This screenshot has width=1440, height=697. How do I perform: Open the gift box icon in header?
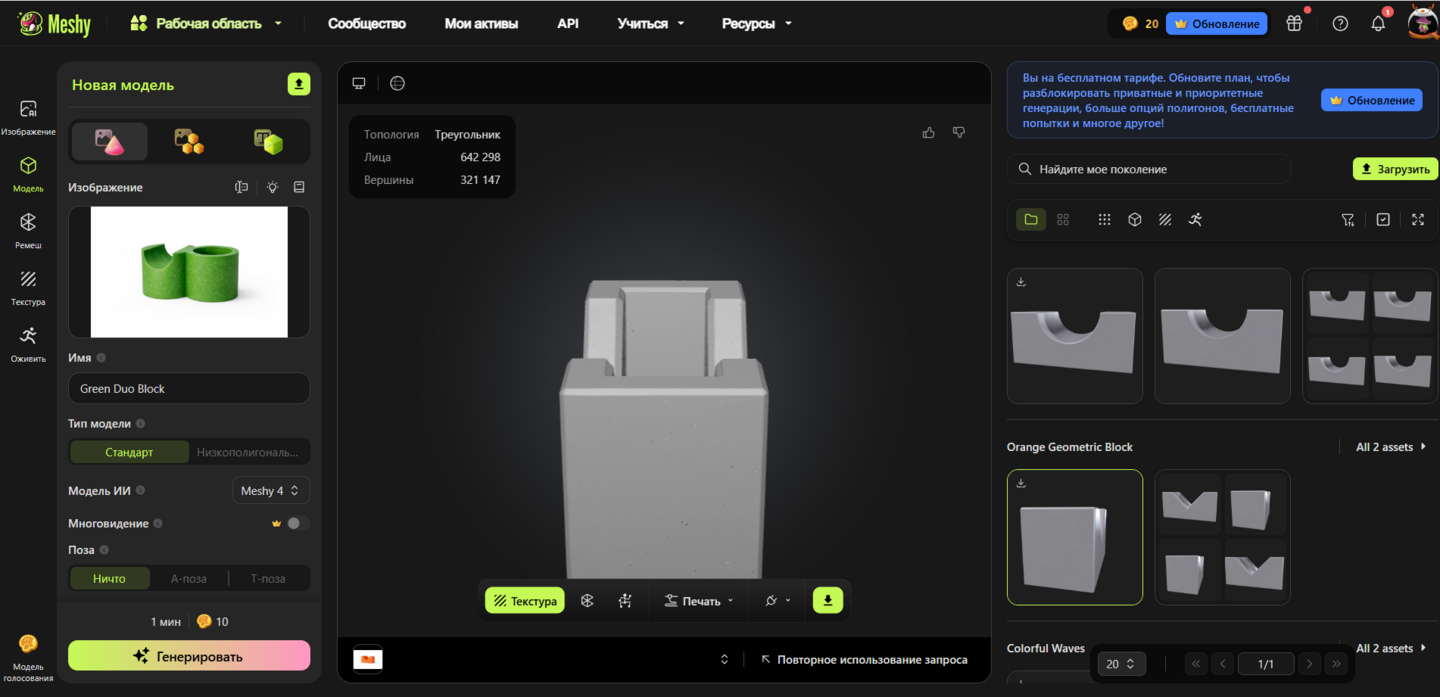pyautogui.click(x=1294, y=23)
